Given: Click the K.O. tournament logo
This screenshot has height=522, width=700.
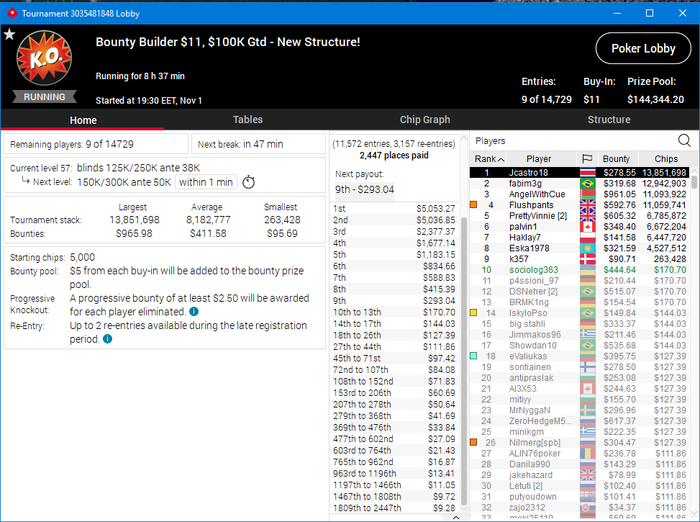Looking at the screenshot, I should [44, 58].
